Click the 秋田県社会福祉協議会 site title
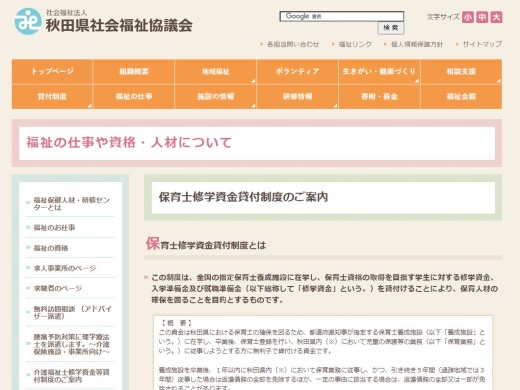520x390 pixels. click(119, 25)
